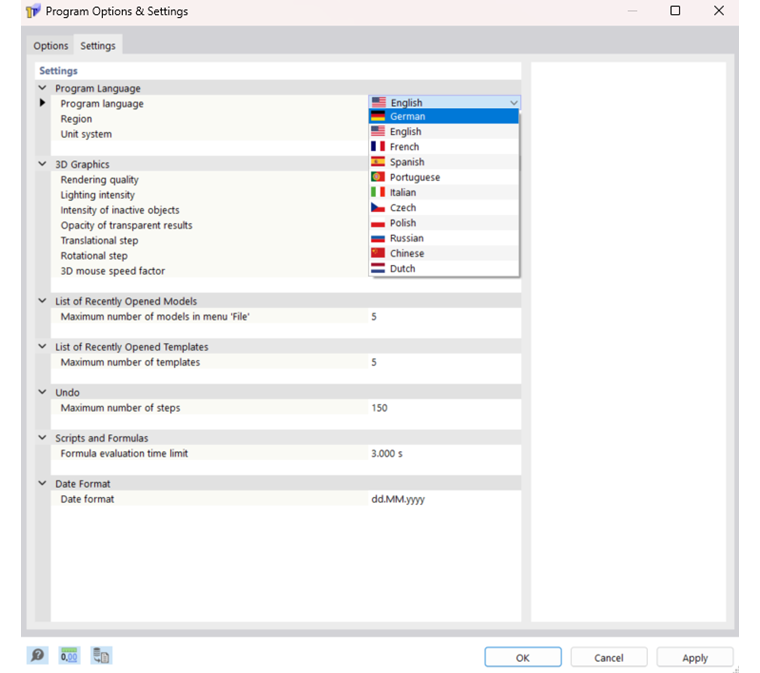Screen dimensions: 760x673
Task: Choose Dutch from the language list
Action: coord(443,268)
